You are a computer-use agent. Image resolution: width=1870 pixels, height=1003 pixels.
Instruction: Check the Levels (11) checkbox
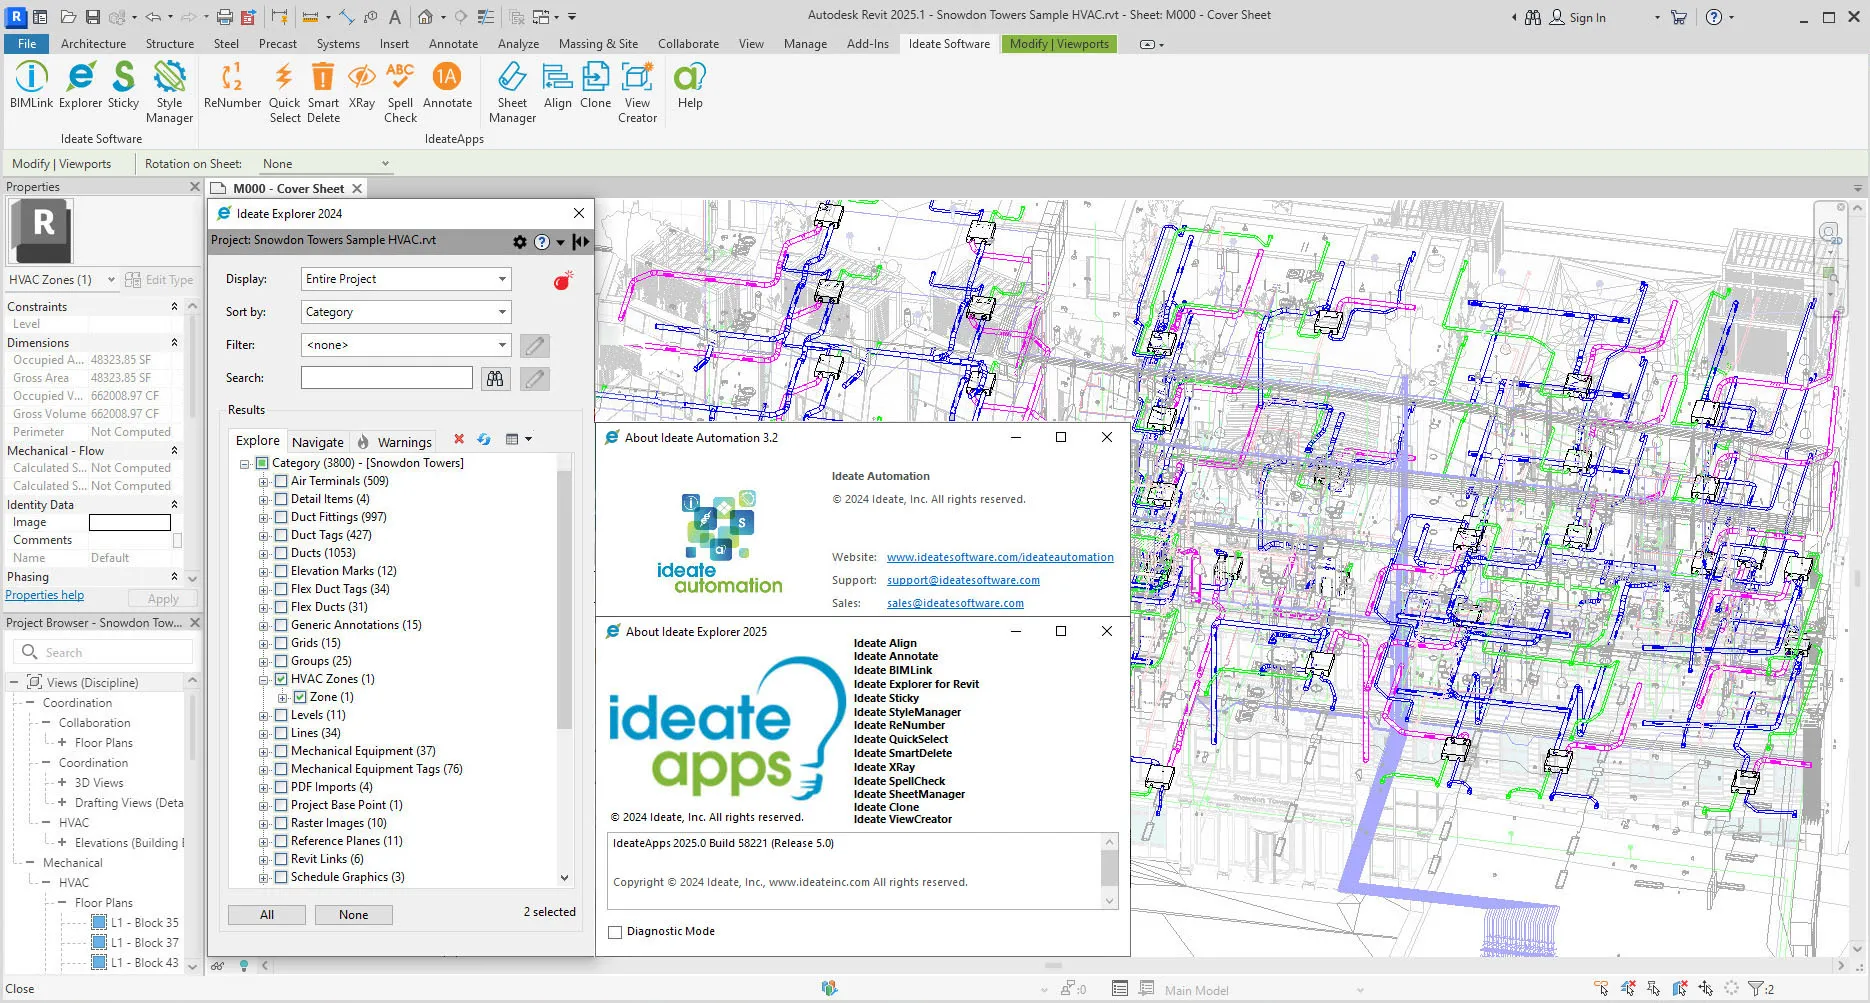click(x=281, y=715)
